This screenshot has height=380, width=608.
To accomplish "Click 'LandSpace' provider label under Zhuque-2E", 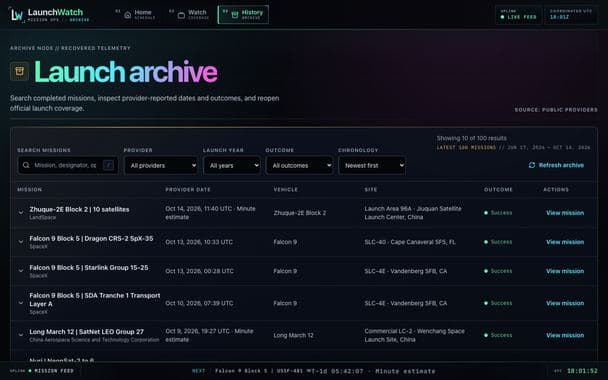I will click(x=43, y=218).
